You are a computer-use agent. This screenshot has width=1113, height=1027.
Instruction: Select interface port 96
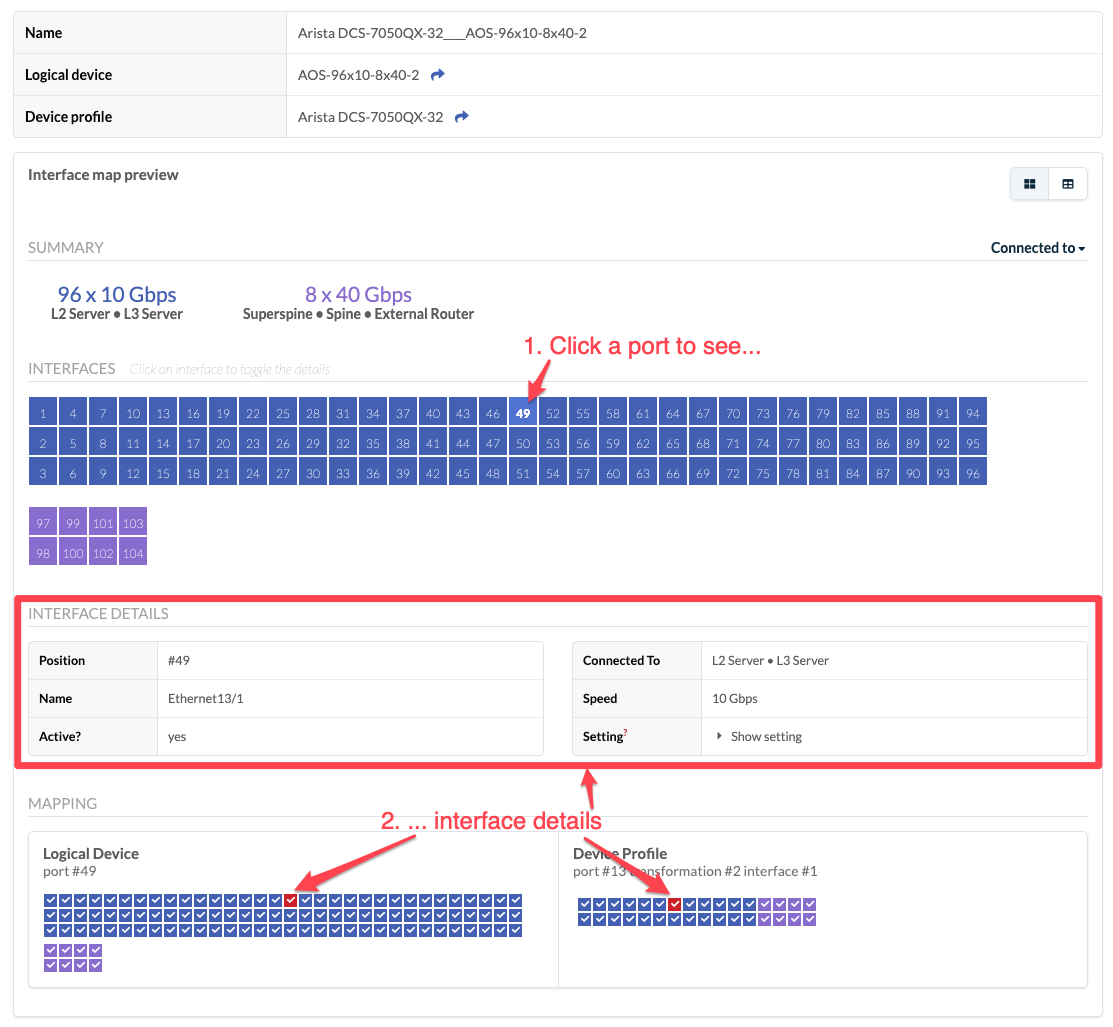click(972, 473)
